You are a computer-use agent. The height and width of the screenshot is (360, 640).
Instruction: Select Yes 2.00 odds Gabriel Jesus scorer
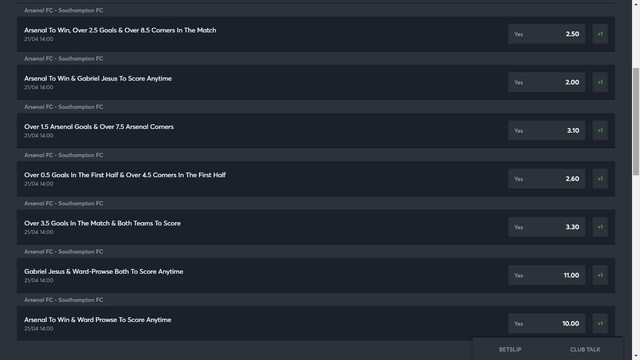[546, 82]
